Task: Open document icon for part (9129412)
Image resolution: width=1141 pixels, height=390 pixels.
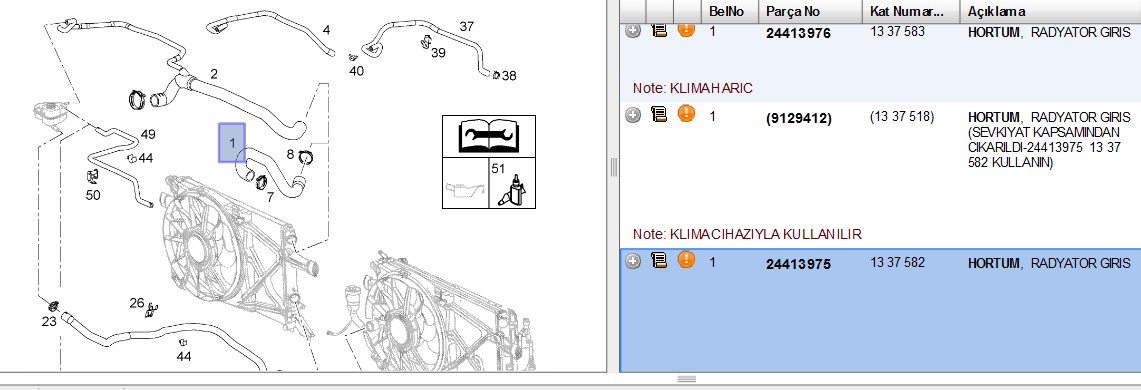Action: [659, 114]
